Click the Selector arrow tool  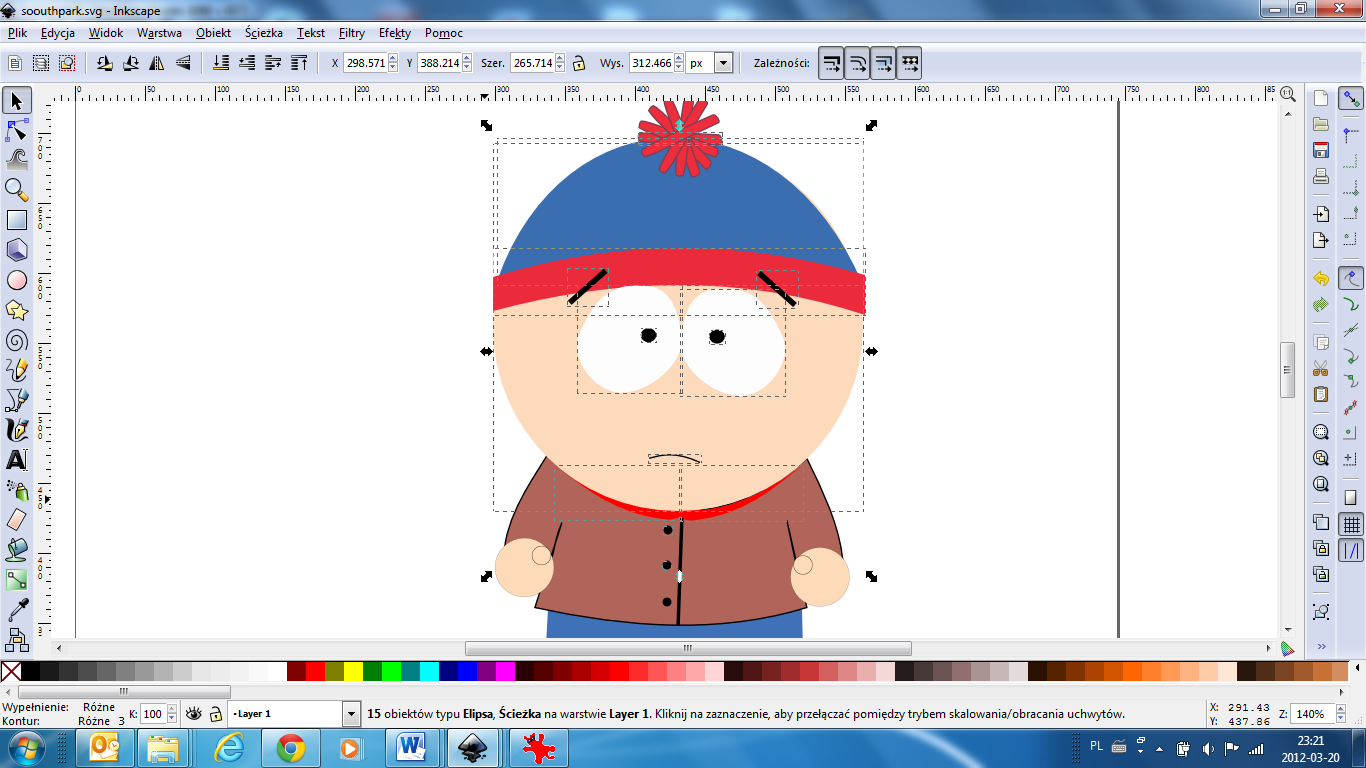pyautogui.click(x=17, y=100)
